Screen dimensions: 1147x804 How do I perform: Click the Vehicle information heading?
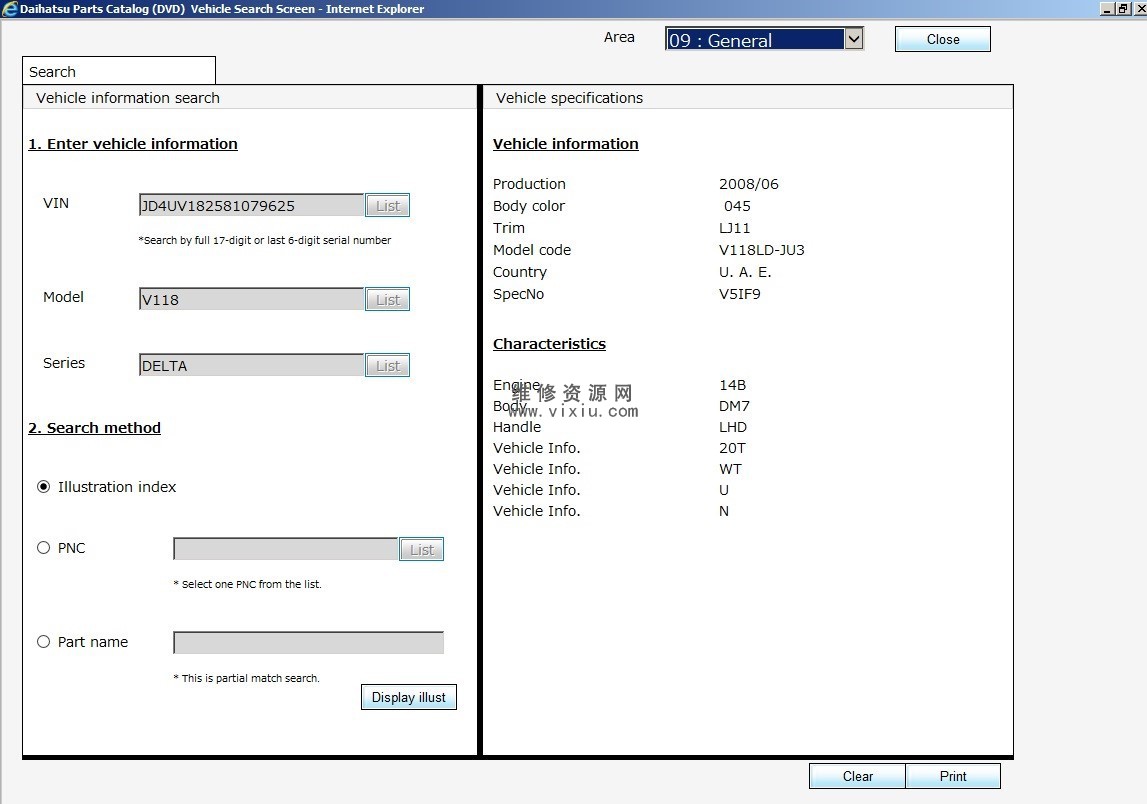pyautogui.click(x=565, y=144)
